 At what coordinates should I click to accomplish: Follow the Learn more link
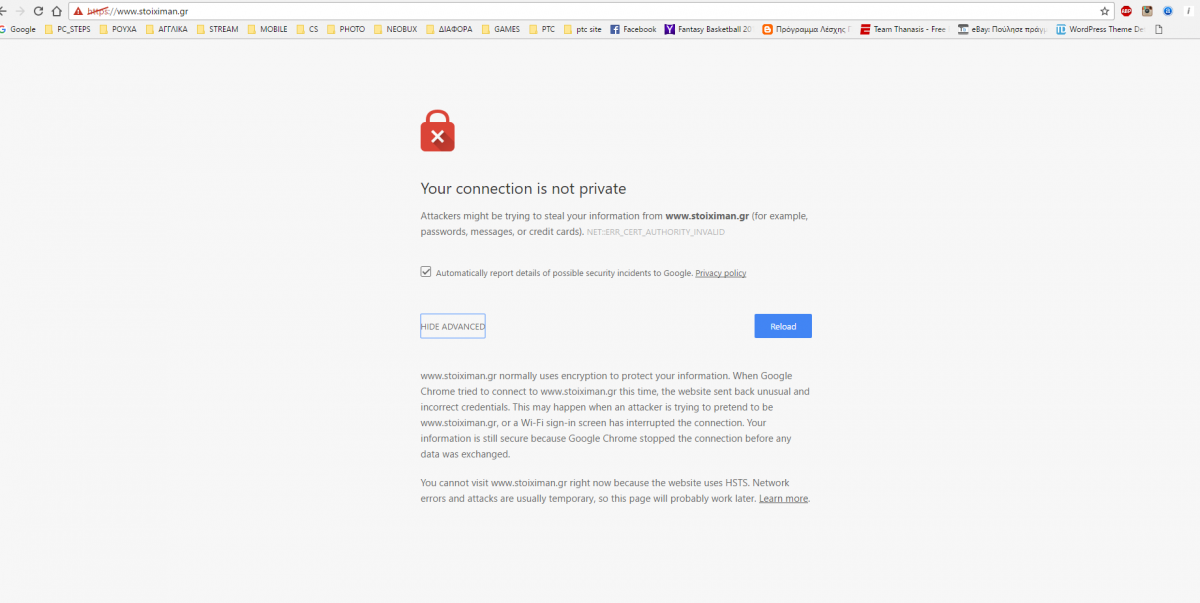pyautogui.click(x=783, y=498)
